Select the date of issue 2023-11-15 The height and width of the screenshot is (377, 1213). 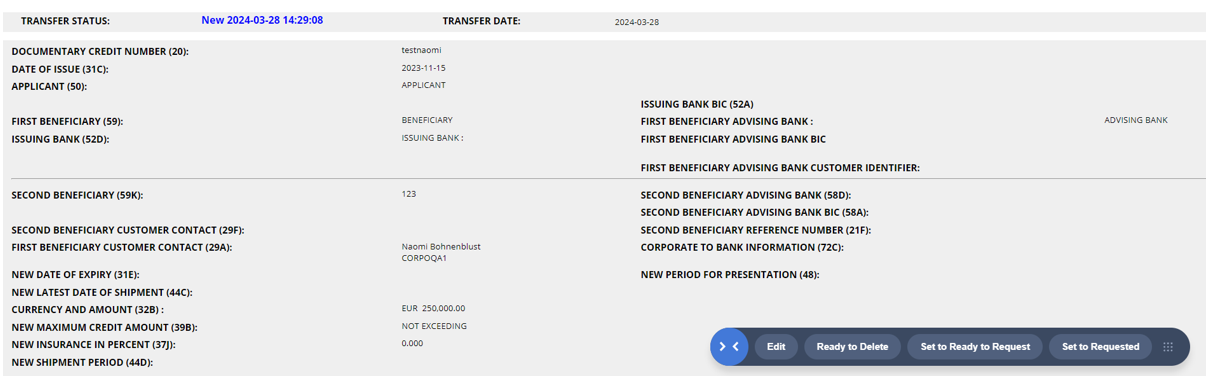pyautogui.click(x=424, y=68)
